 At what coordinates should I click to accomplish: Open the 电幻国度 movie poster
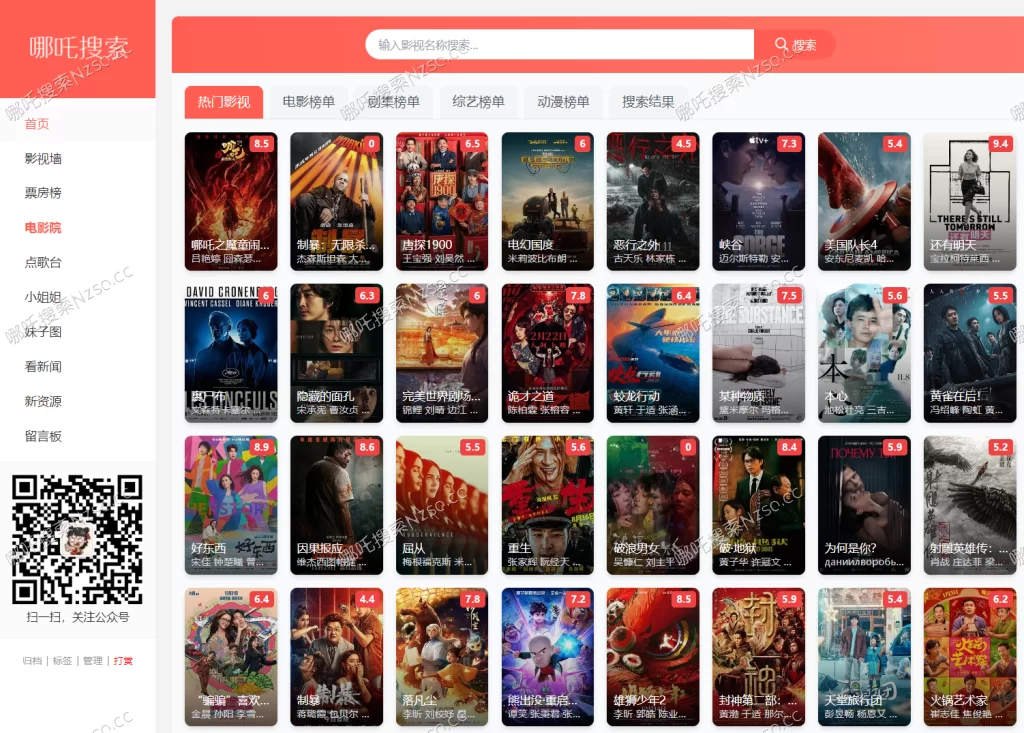click(x=547, y=201)
